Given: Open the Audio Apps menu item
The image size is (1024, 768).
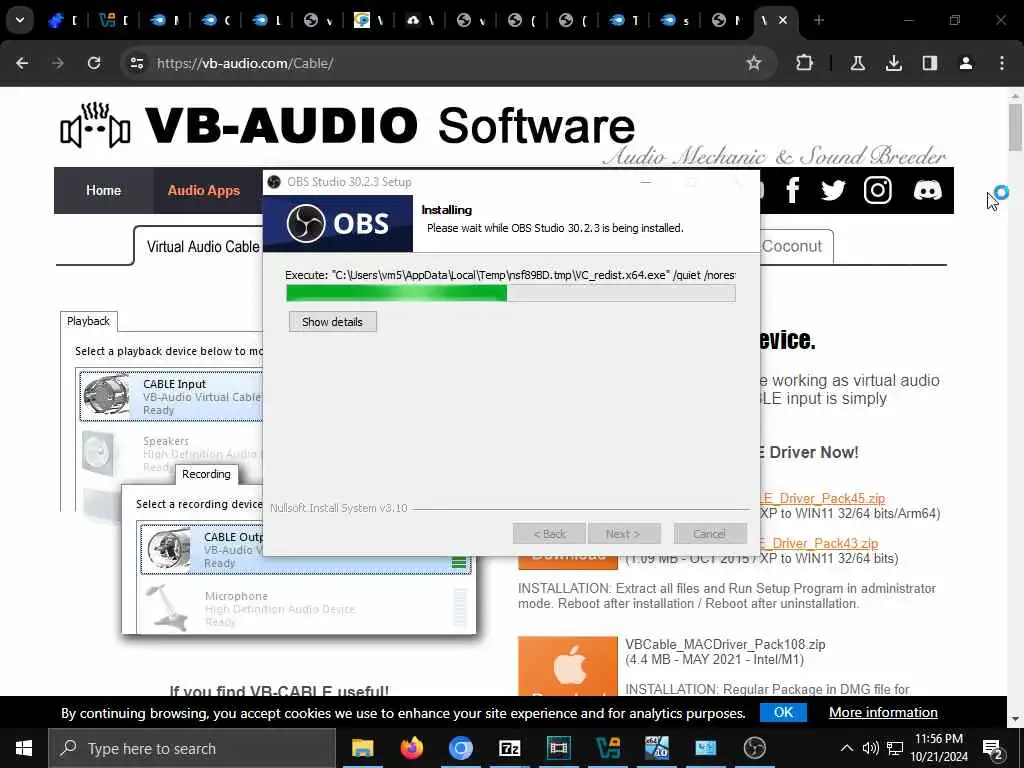Looking at the screenshot, I should pos(204,191).
